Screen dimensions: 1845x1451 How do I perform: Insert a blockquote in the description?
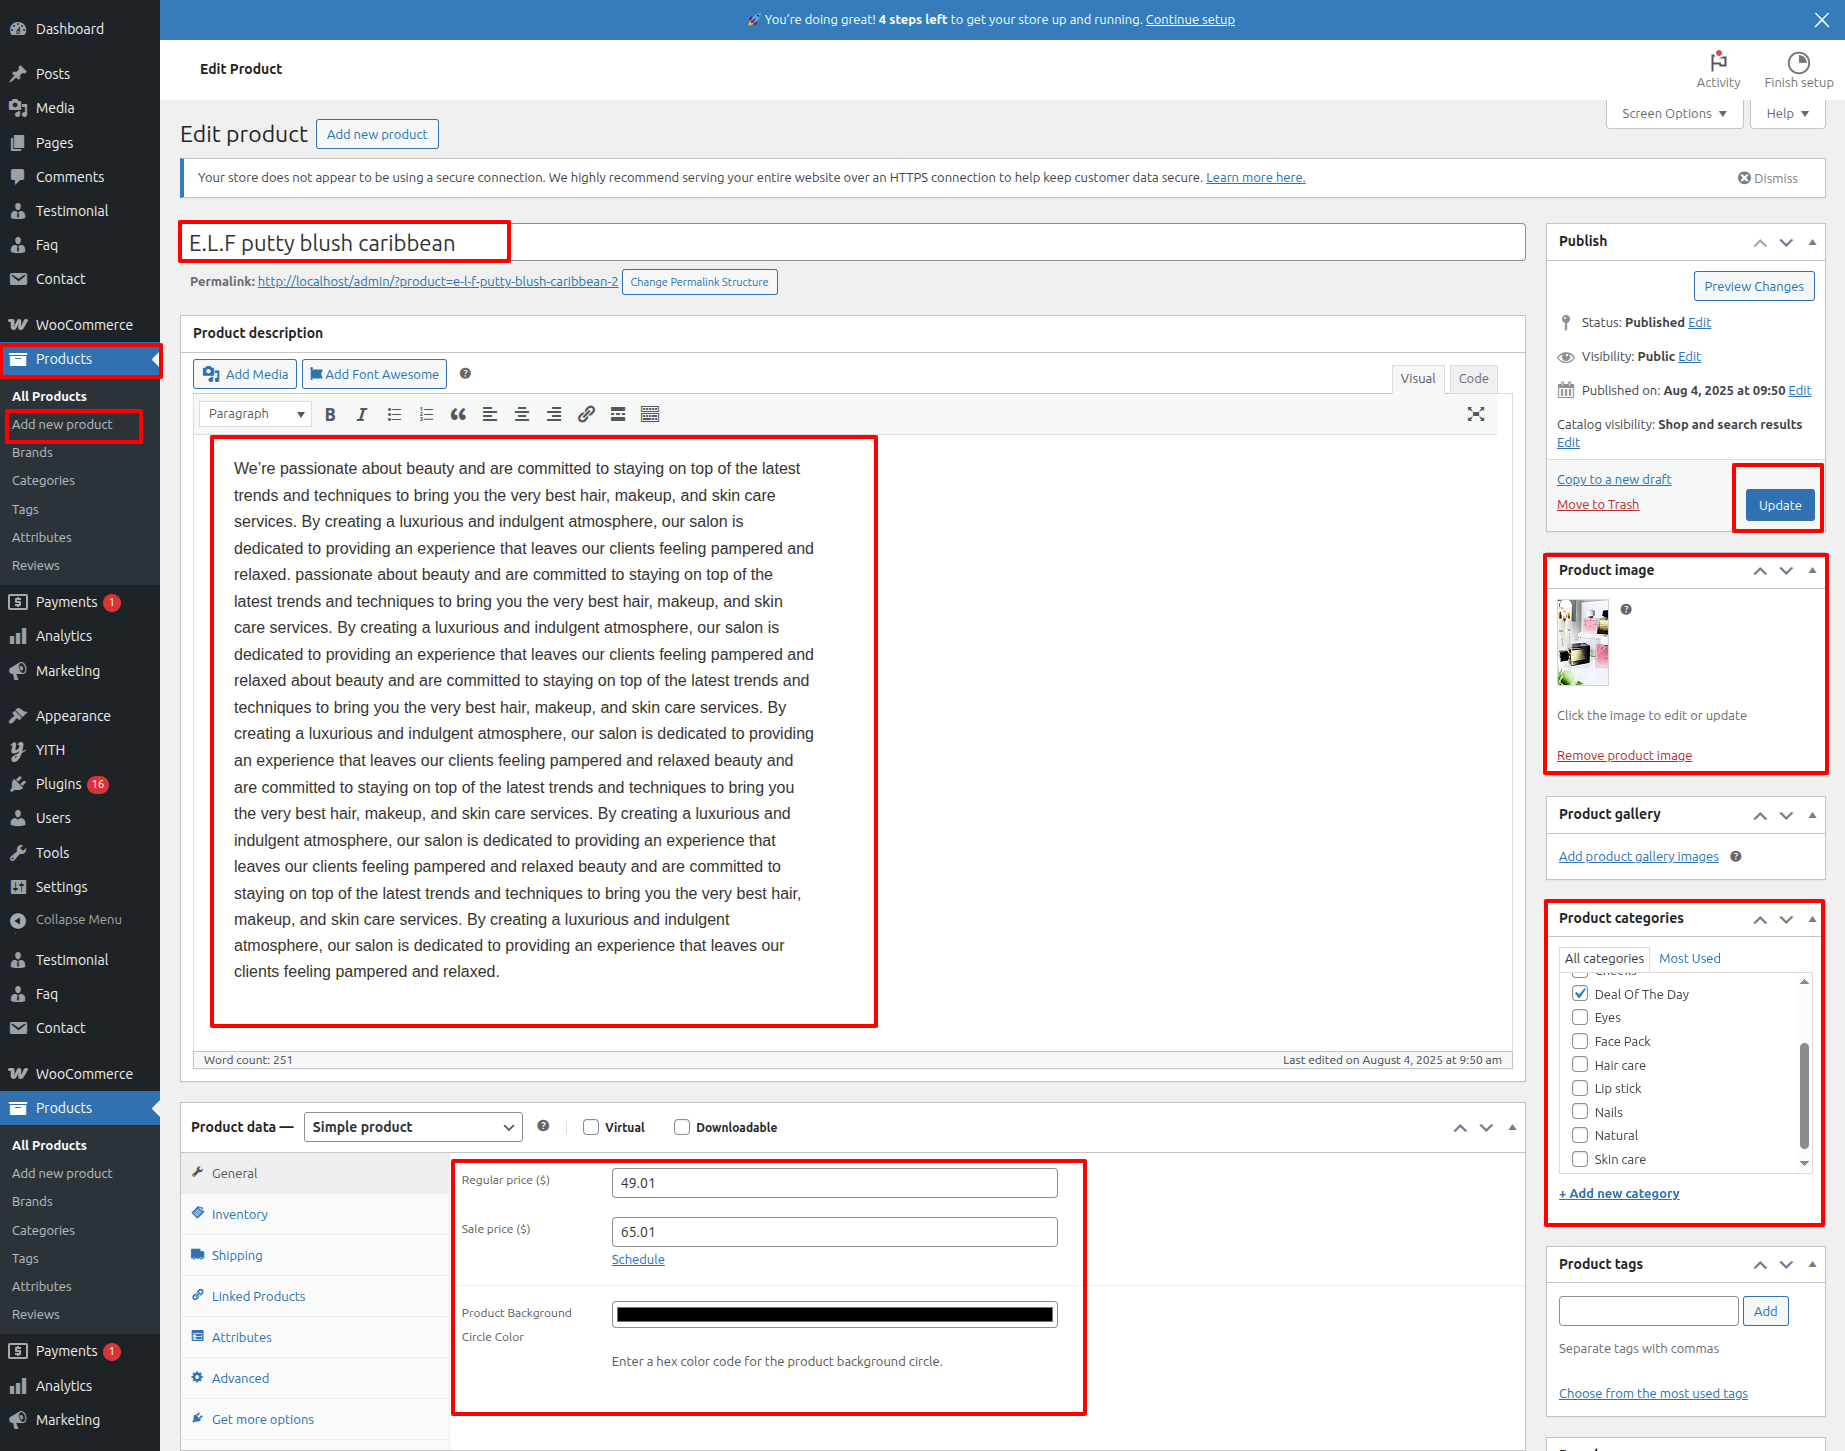pyautogui.click(x=458, y=414)
